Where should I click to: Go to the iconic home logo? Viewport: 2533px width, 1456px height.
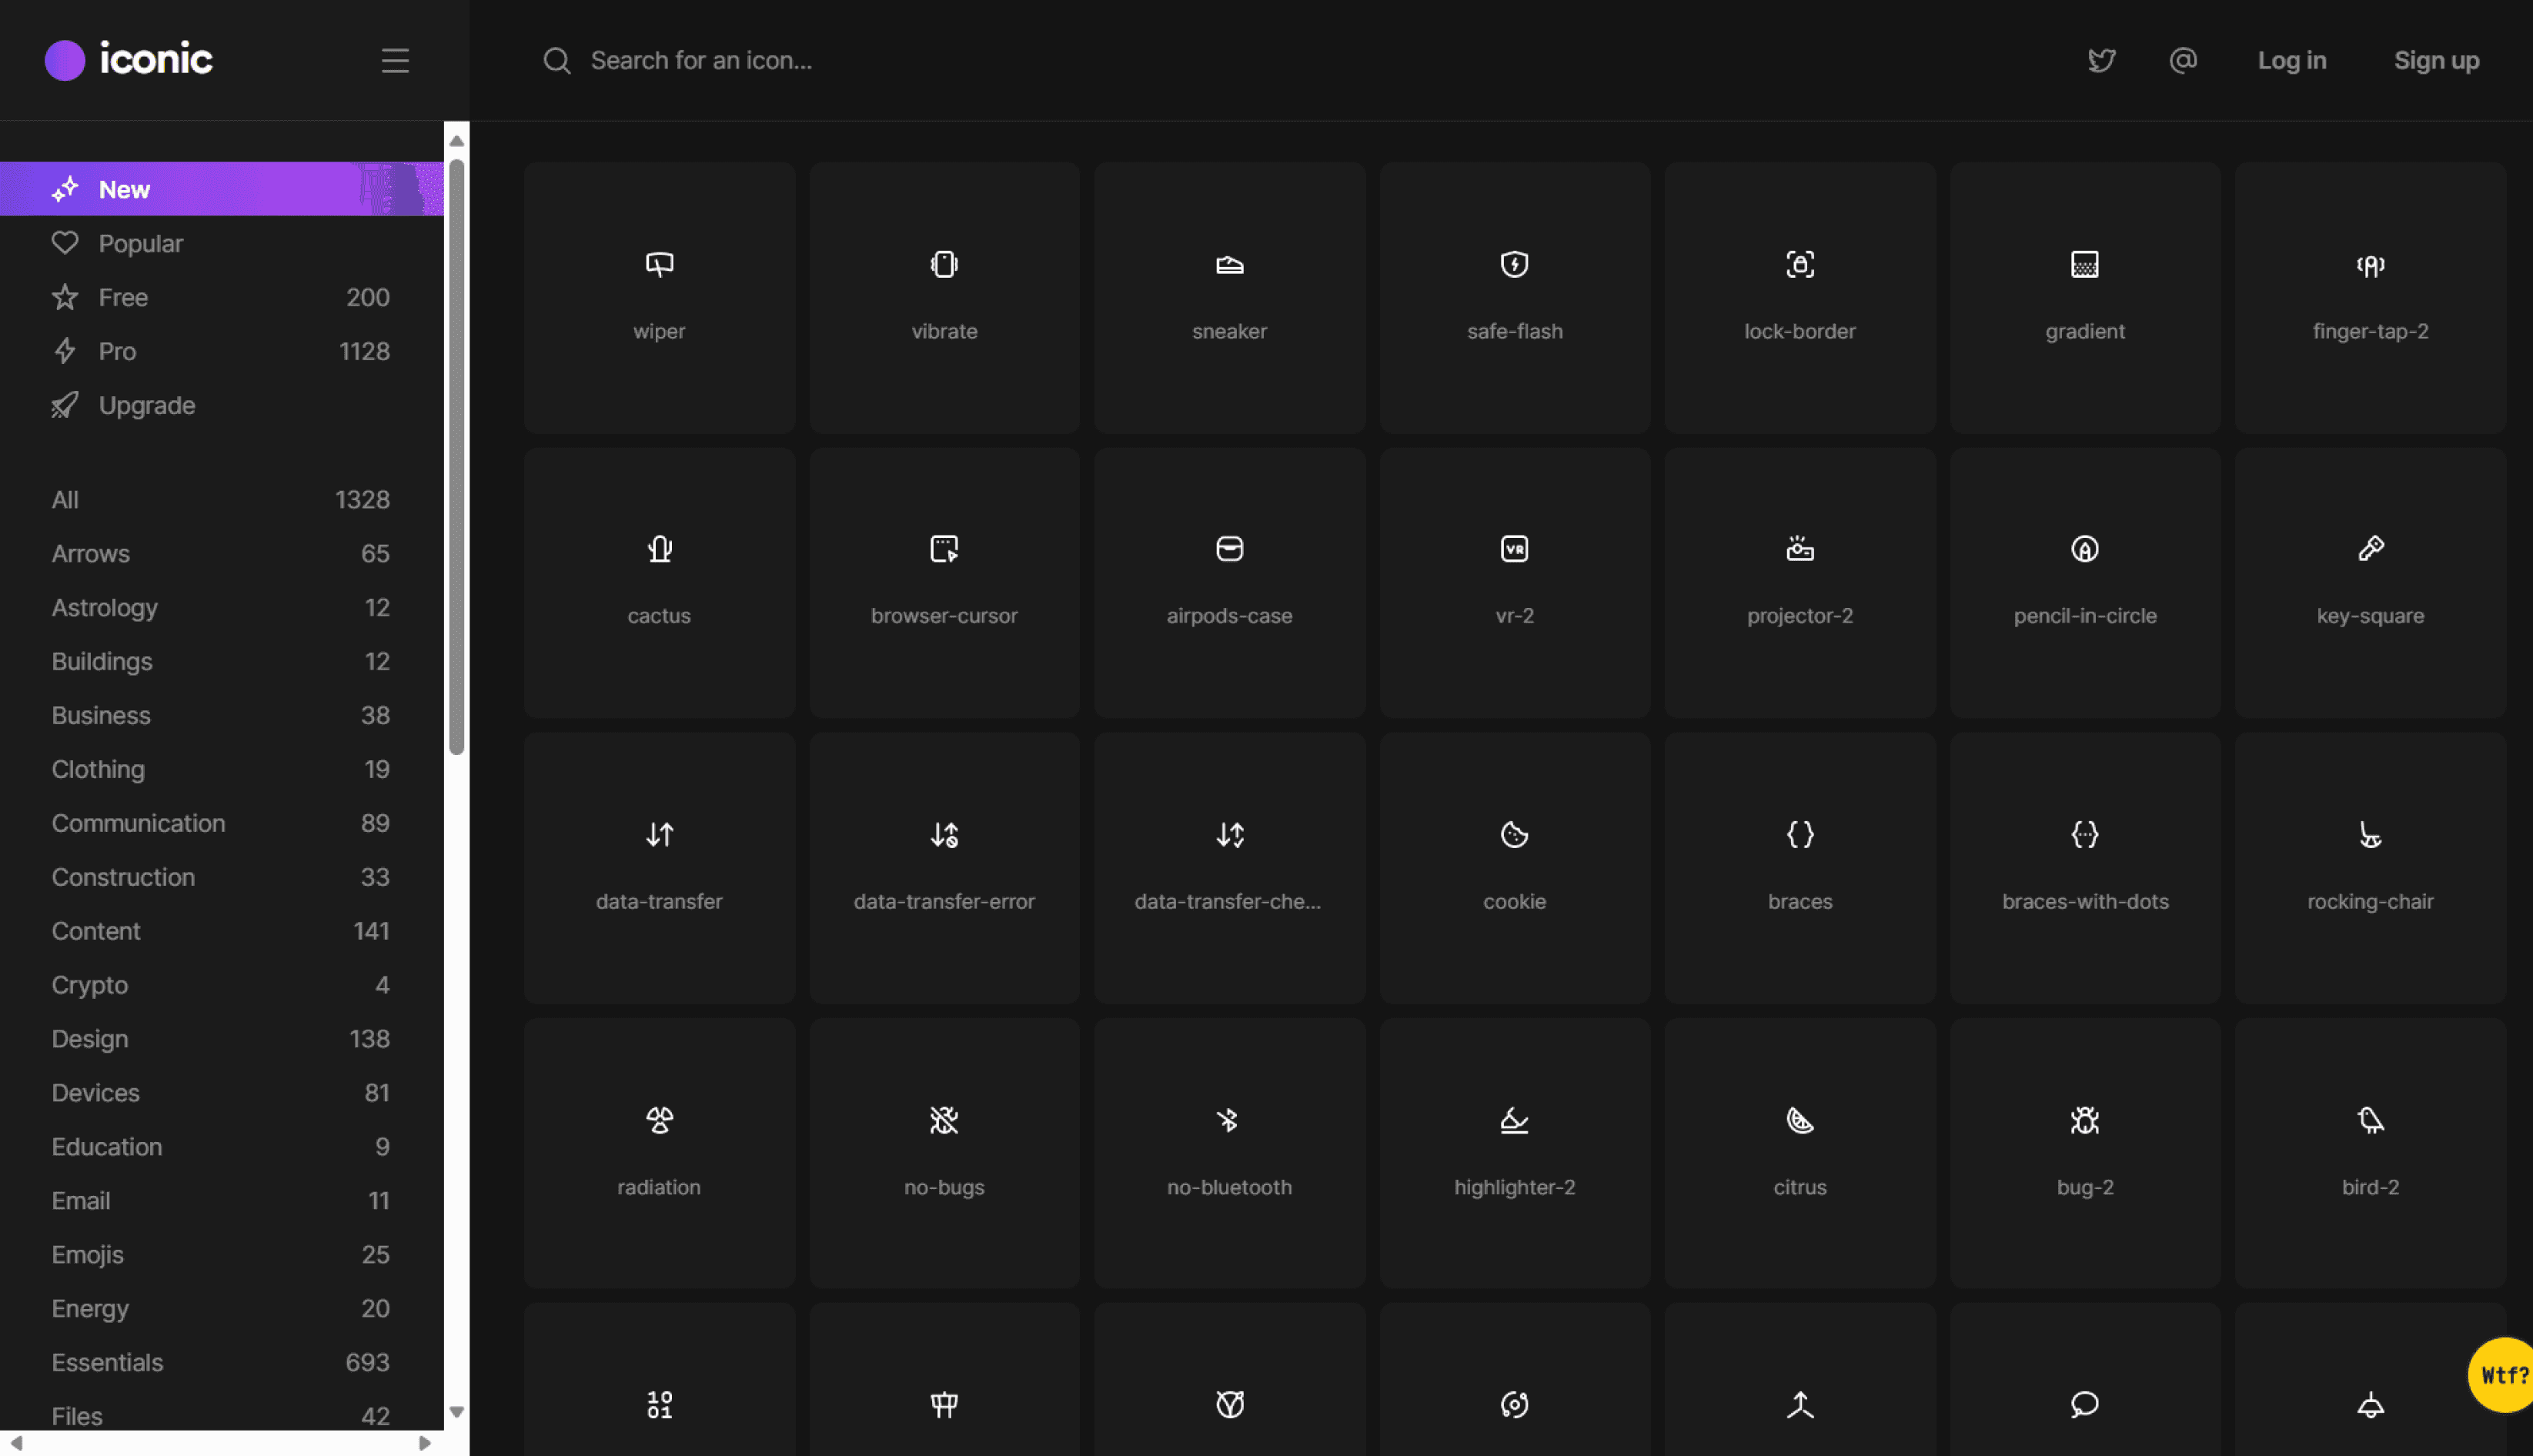(x=129, y=60)
